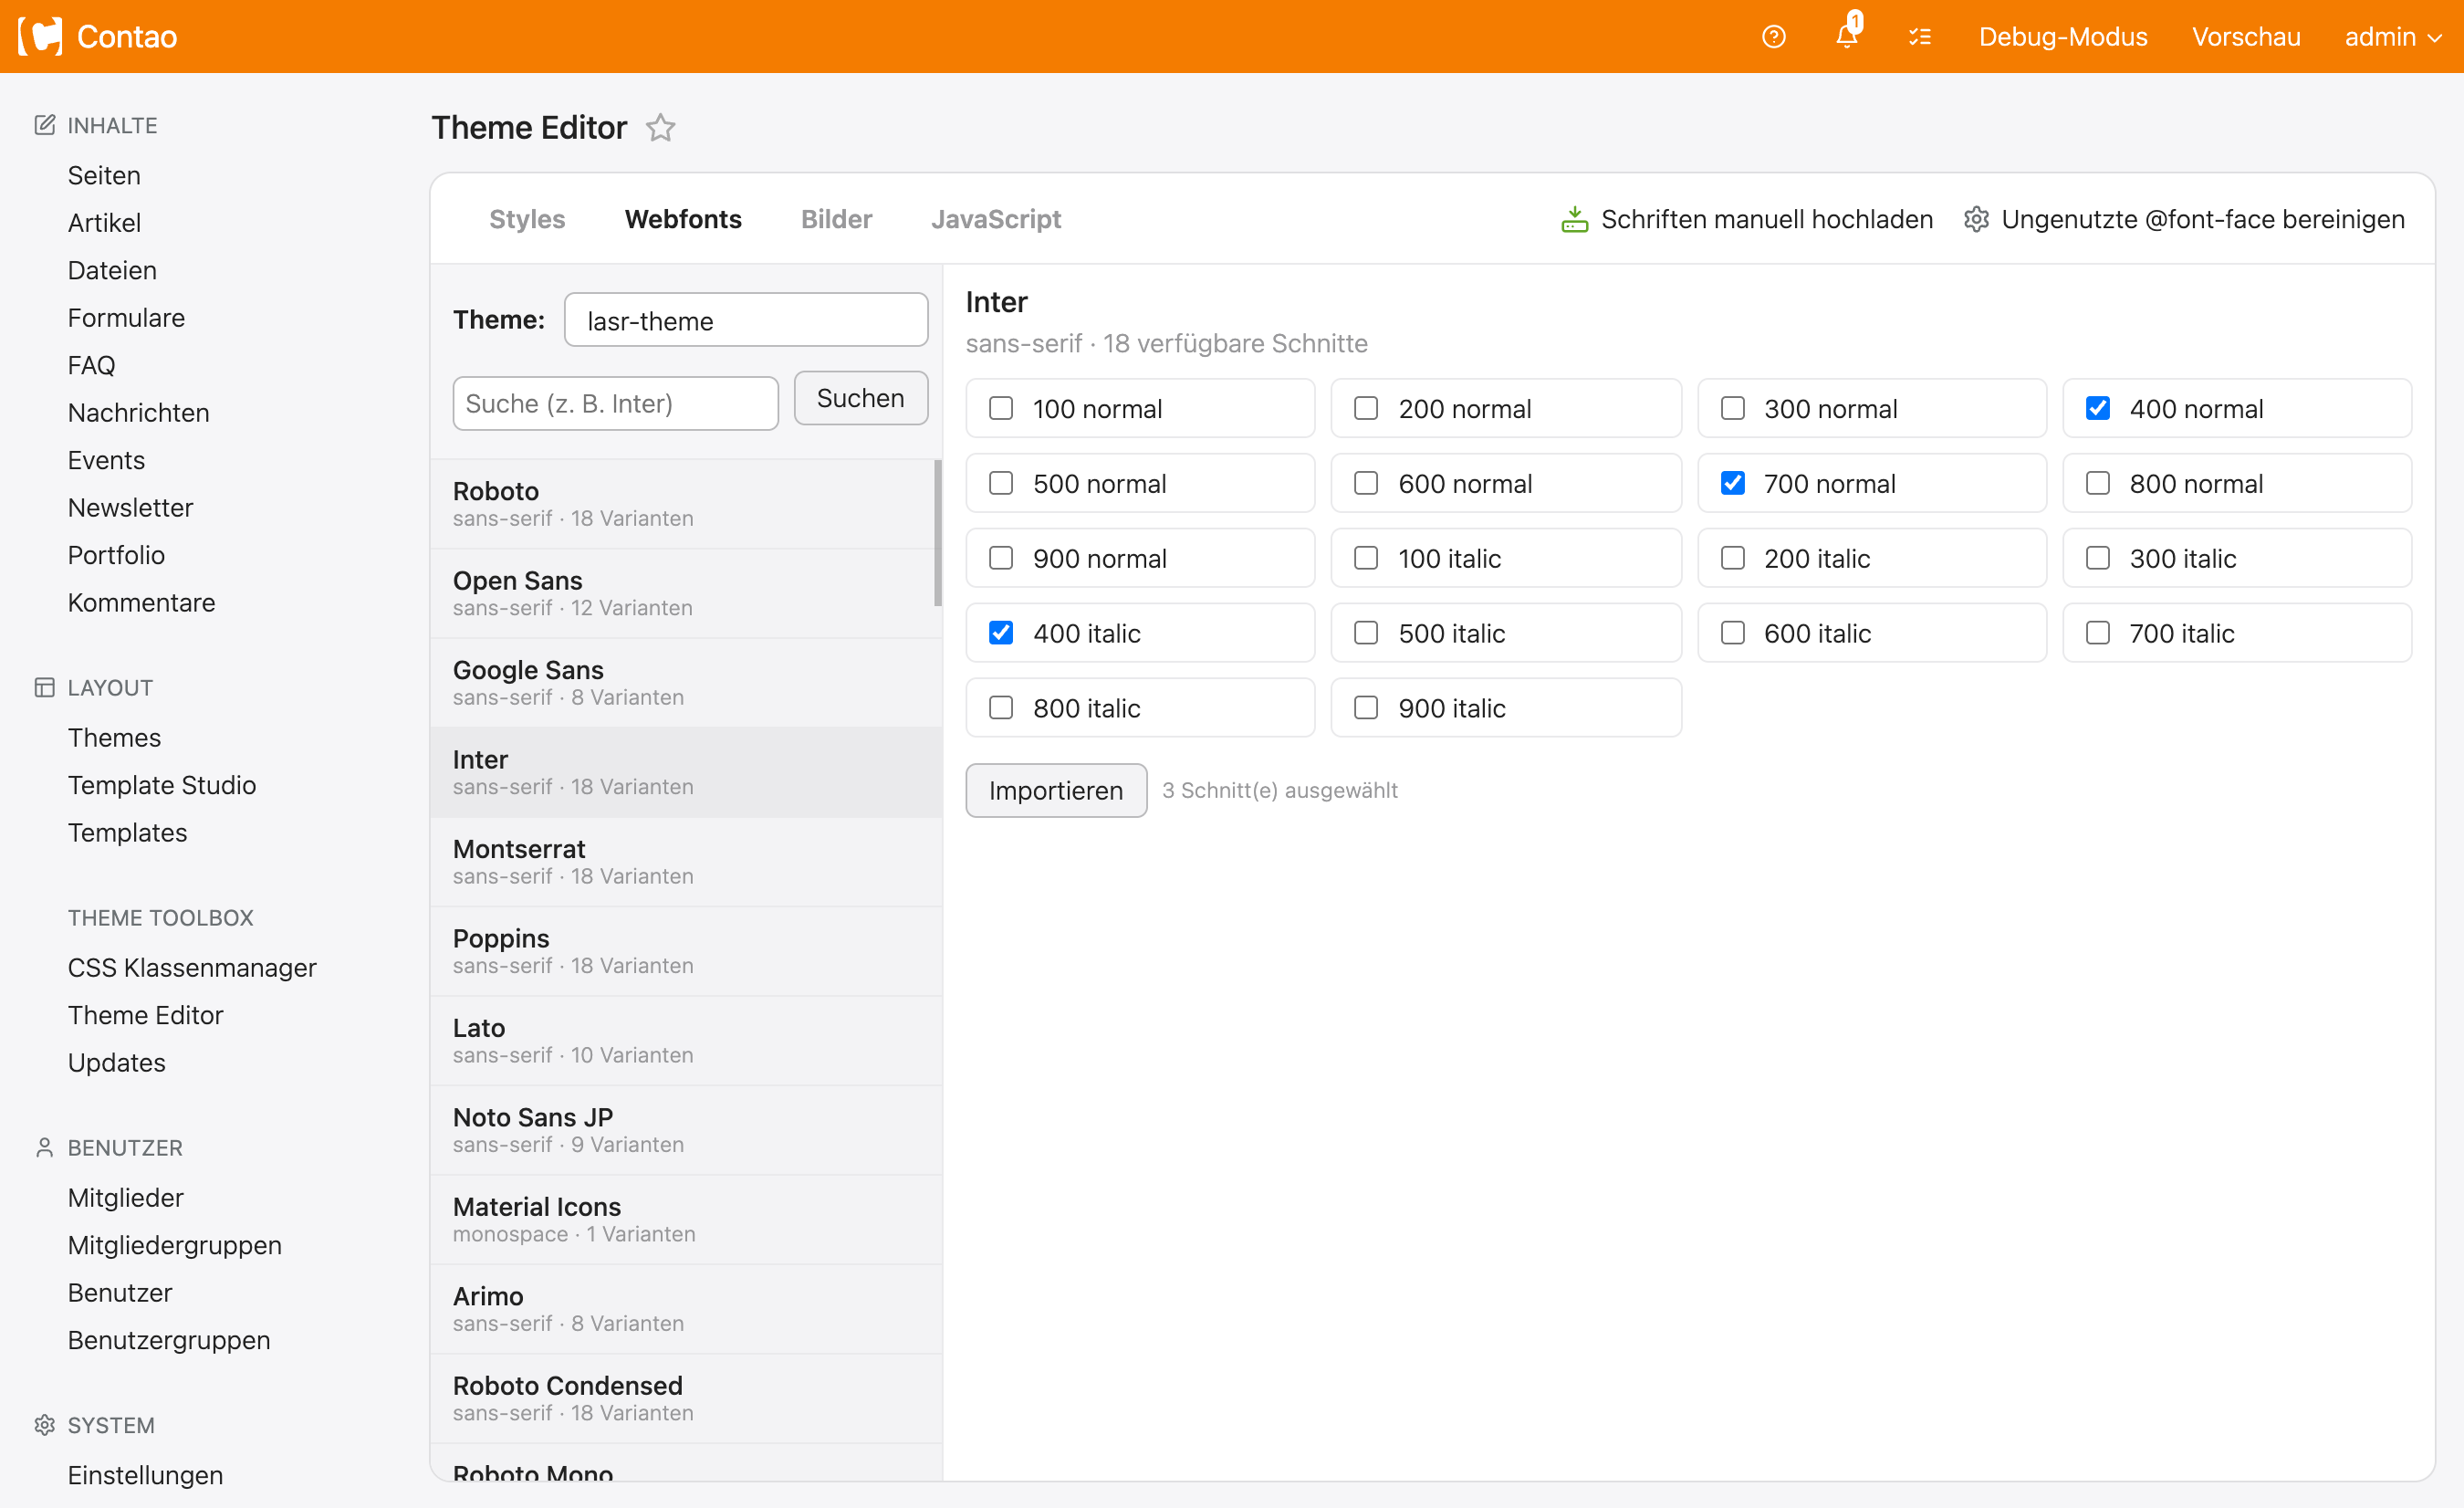The image size is (2464, 1508).
Task: Collapse the INHALTE navigation group
Action: pyautogui.click(x=112, y=125)
